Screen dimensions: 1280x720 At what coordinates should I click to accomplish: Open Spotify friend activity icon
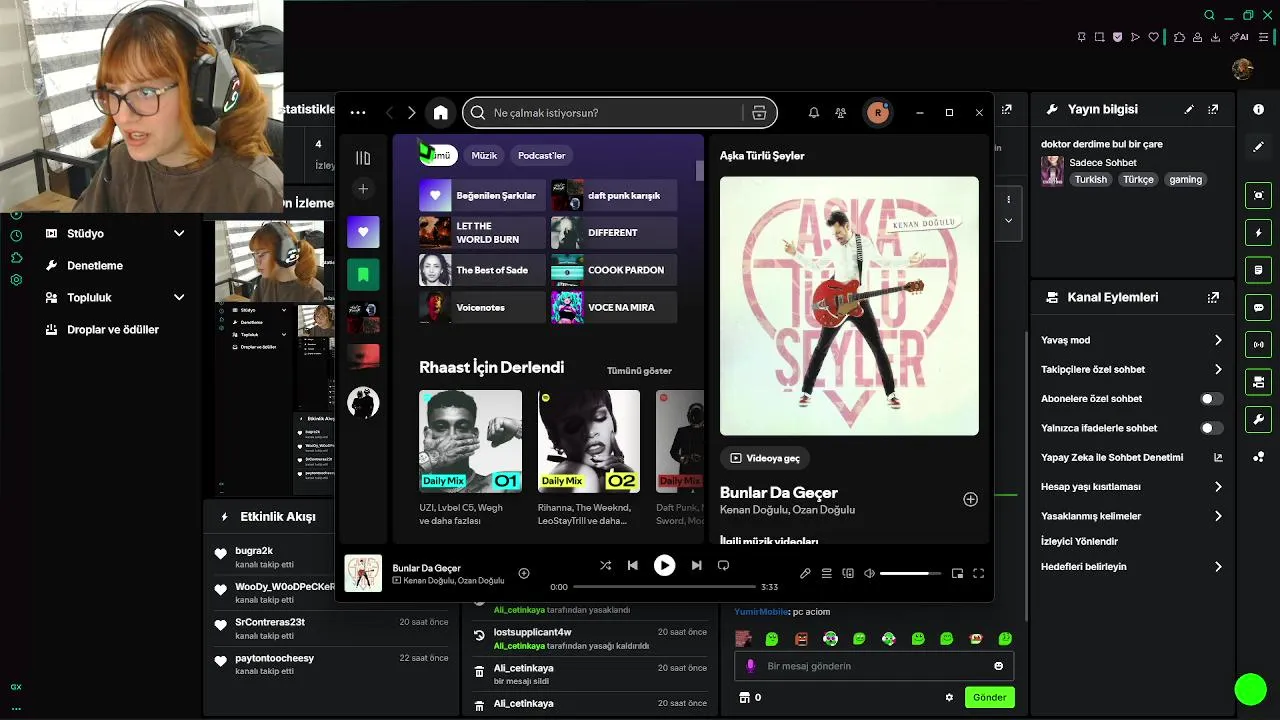pos(841,113)
